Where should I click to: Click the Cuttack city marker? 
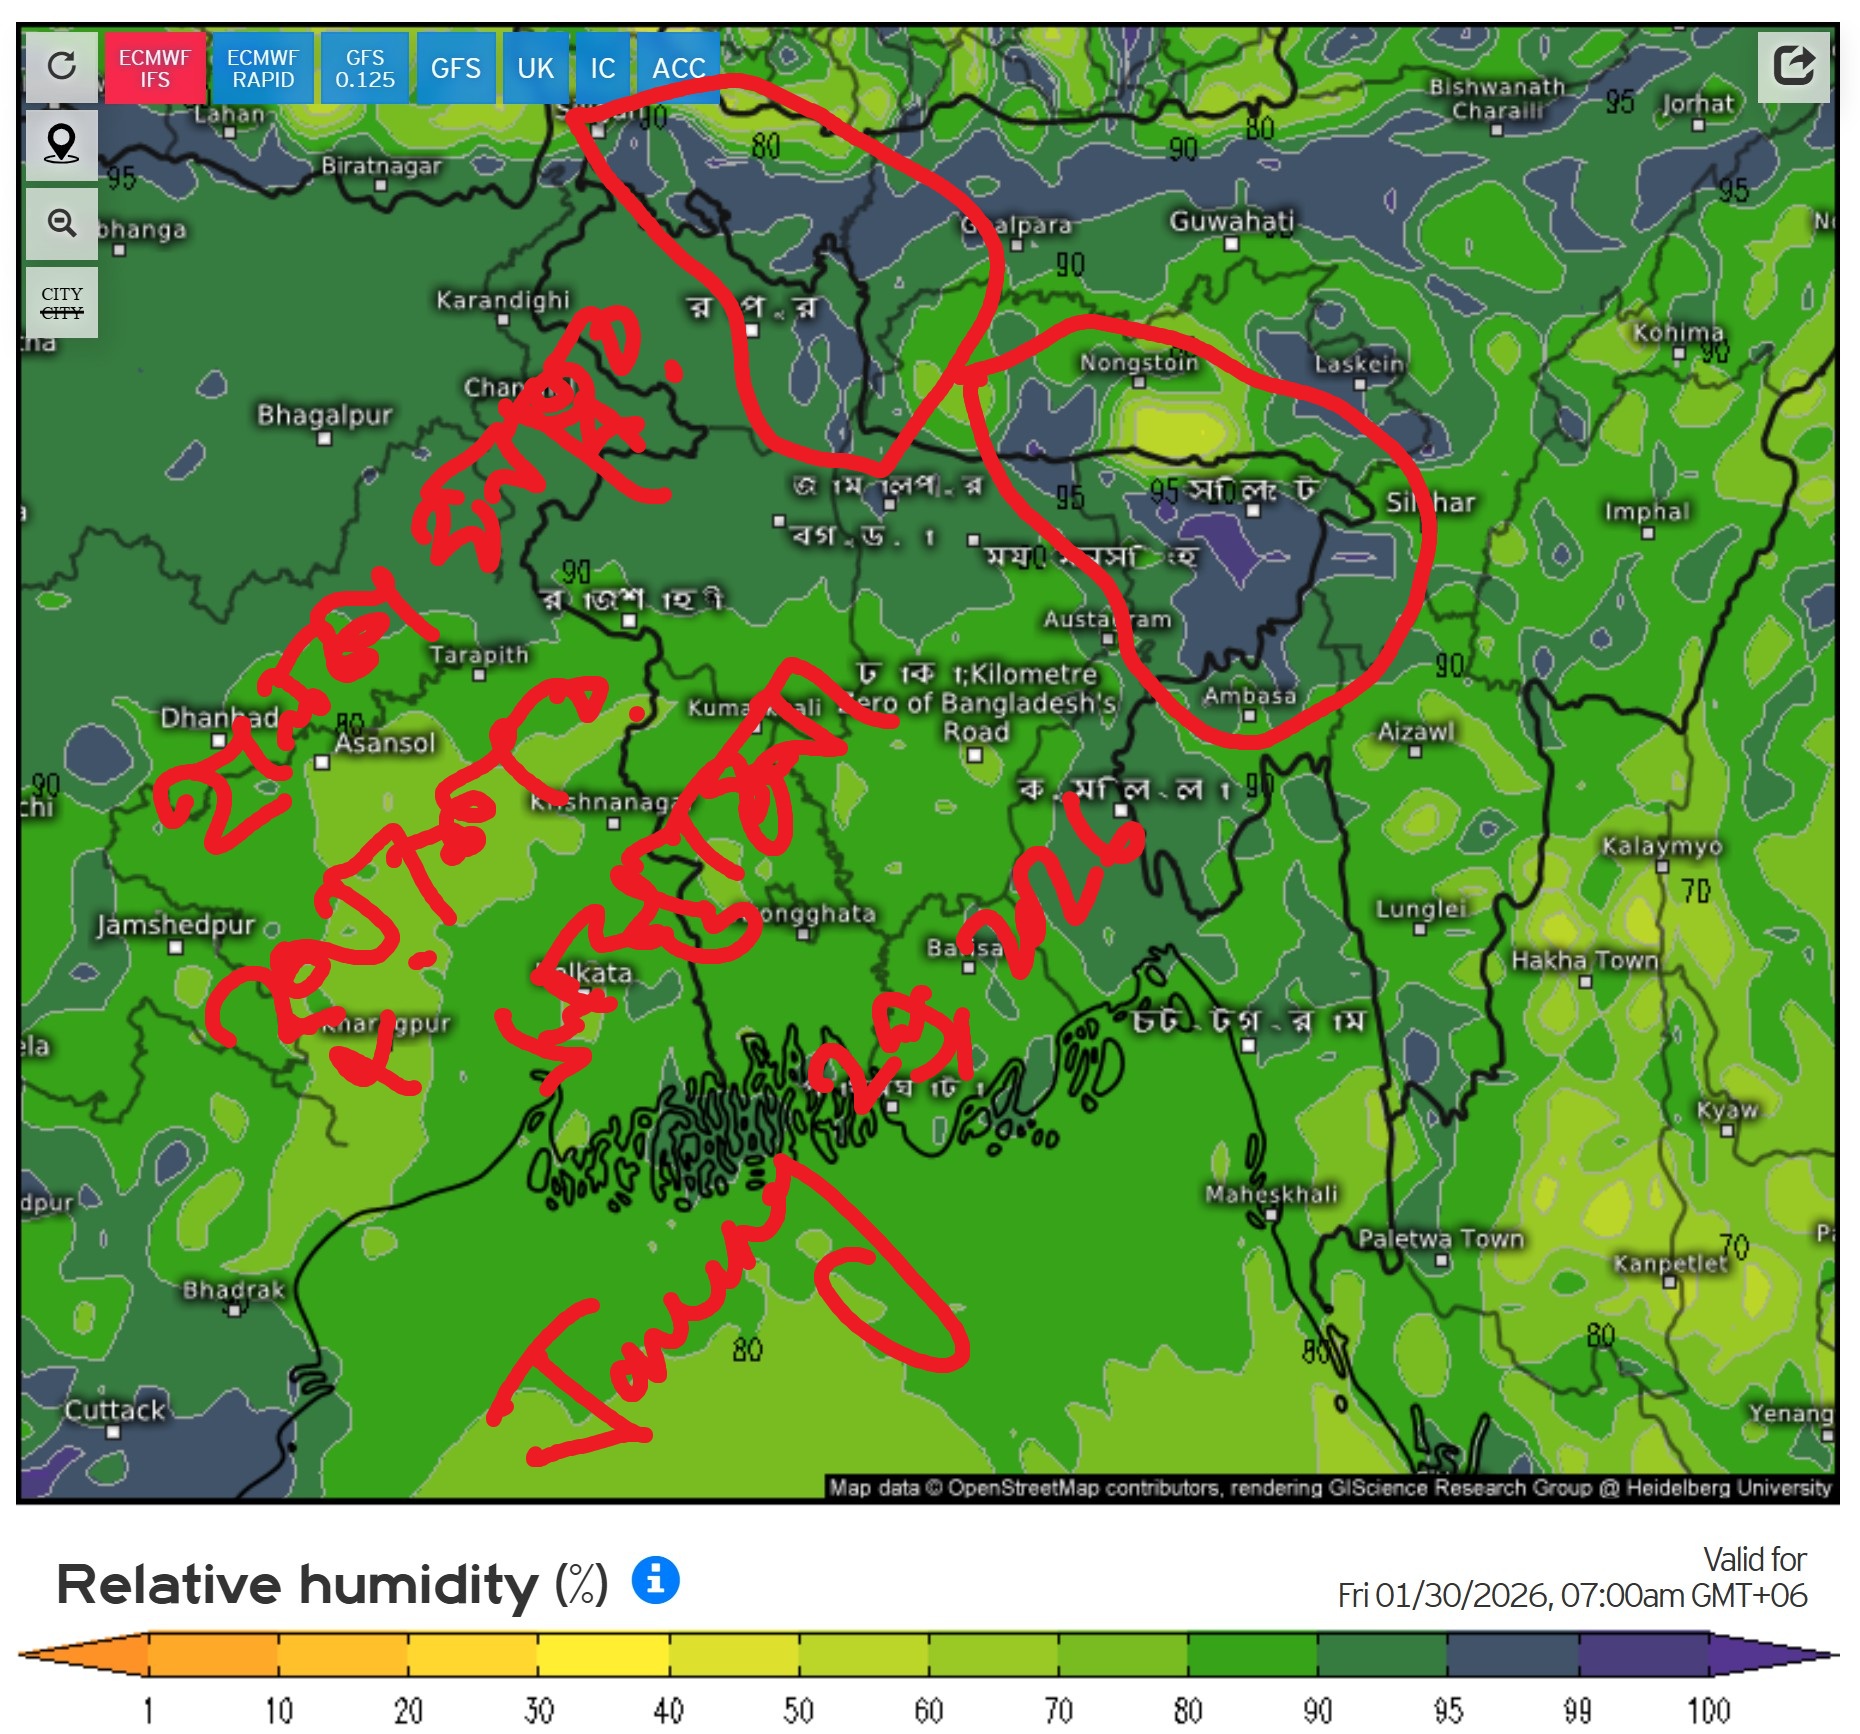click(113, 1431)
